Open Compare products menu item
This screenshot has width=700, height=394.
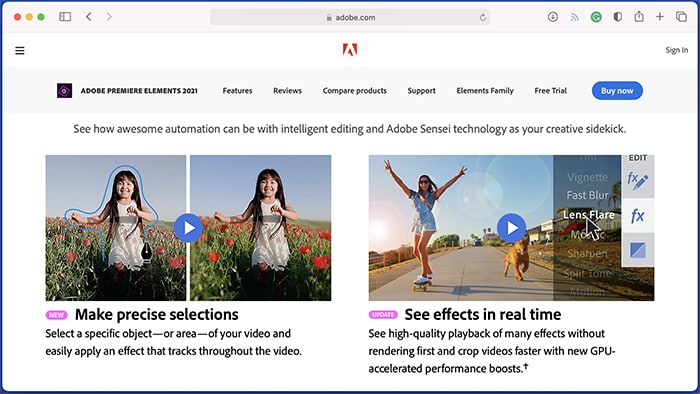[x=355, y=91]
